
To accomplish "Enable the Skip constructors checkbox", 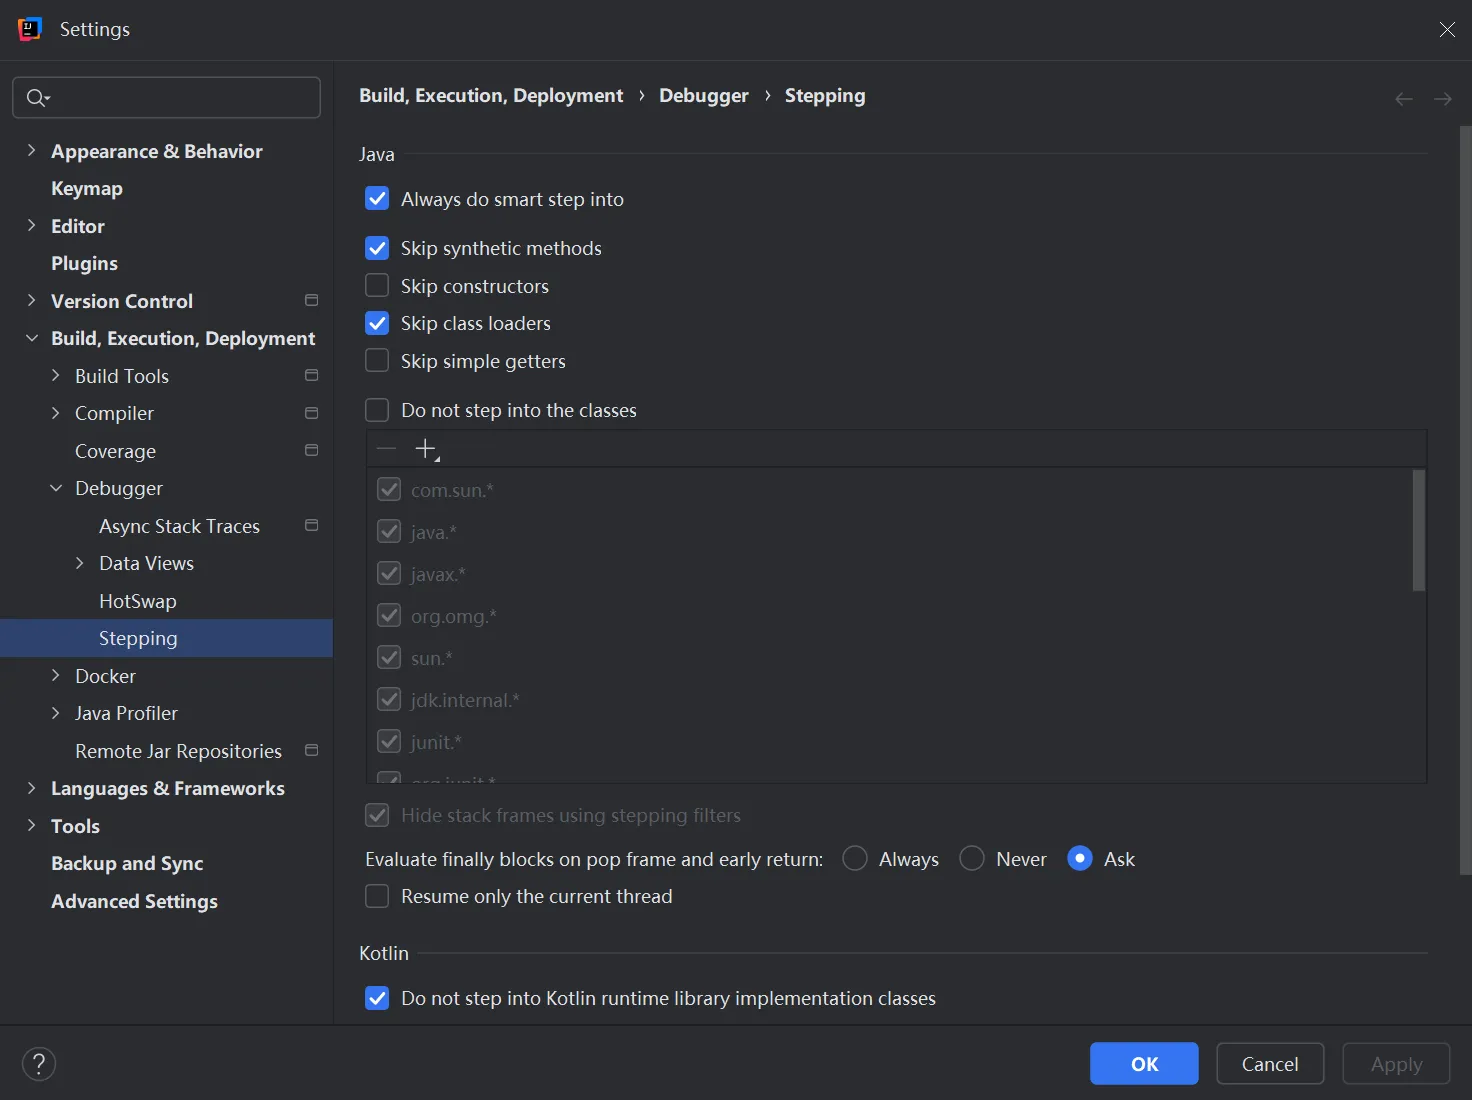I will click(377, 286).
